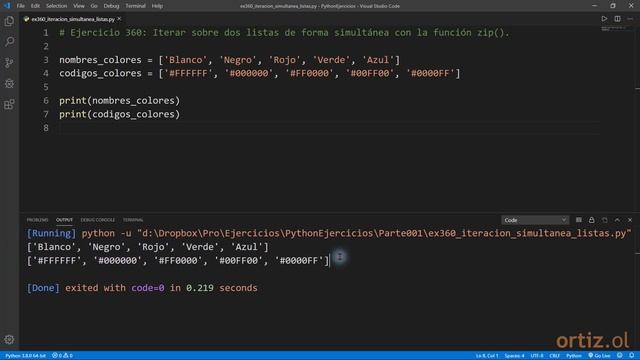The width and height of the screenshot is (640, 360).
Task: Click the ['Blanco', 'Negro'...] output line
Action: tap(148, 247)
